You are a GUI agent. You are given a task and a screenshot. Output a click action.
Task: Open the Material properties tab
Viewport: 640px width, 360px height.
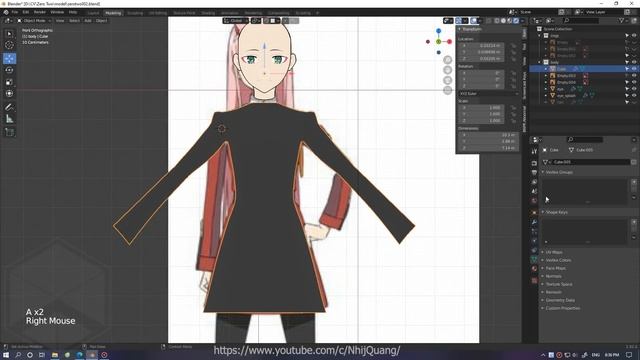pyautogui.click(x=534, y=269)
